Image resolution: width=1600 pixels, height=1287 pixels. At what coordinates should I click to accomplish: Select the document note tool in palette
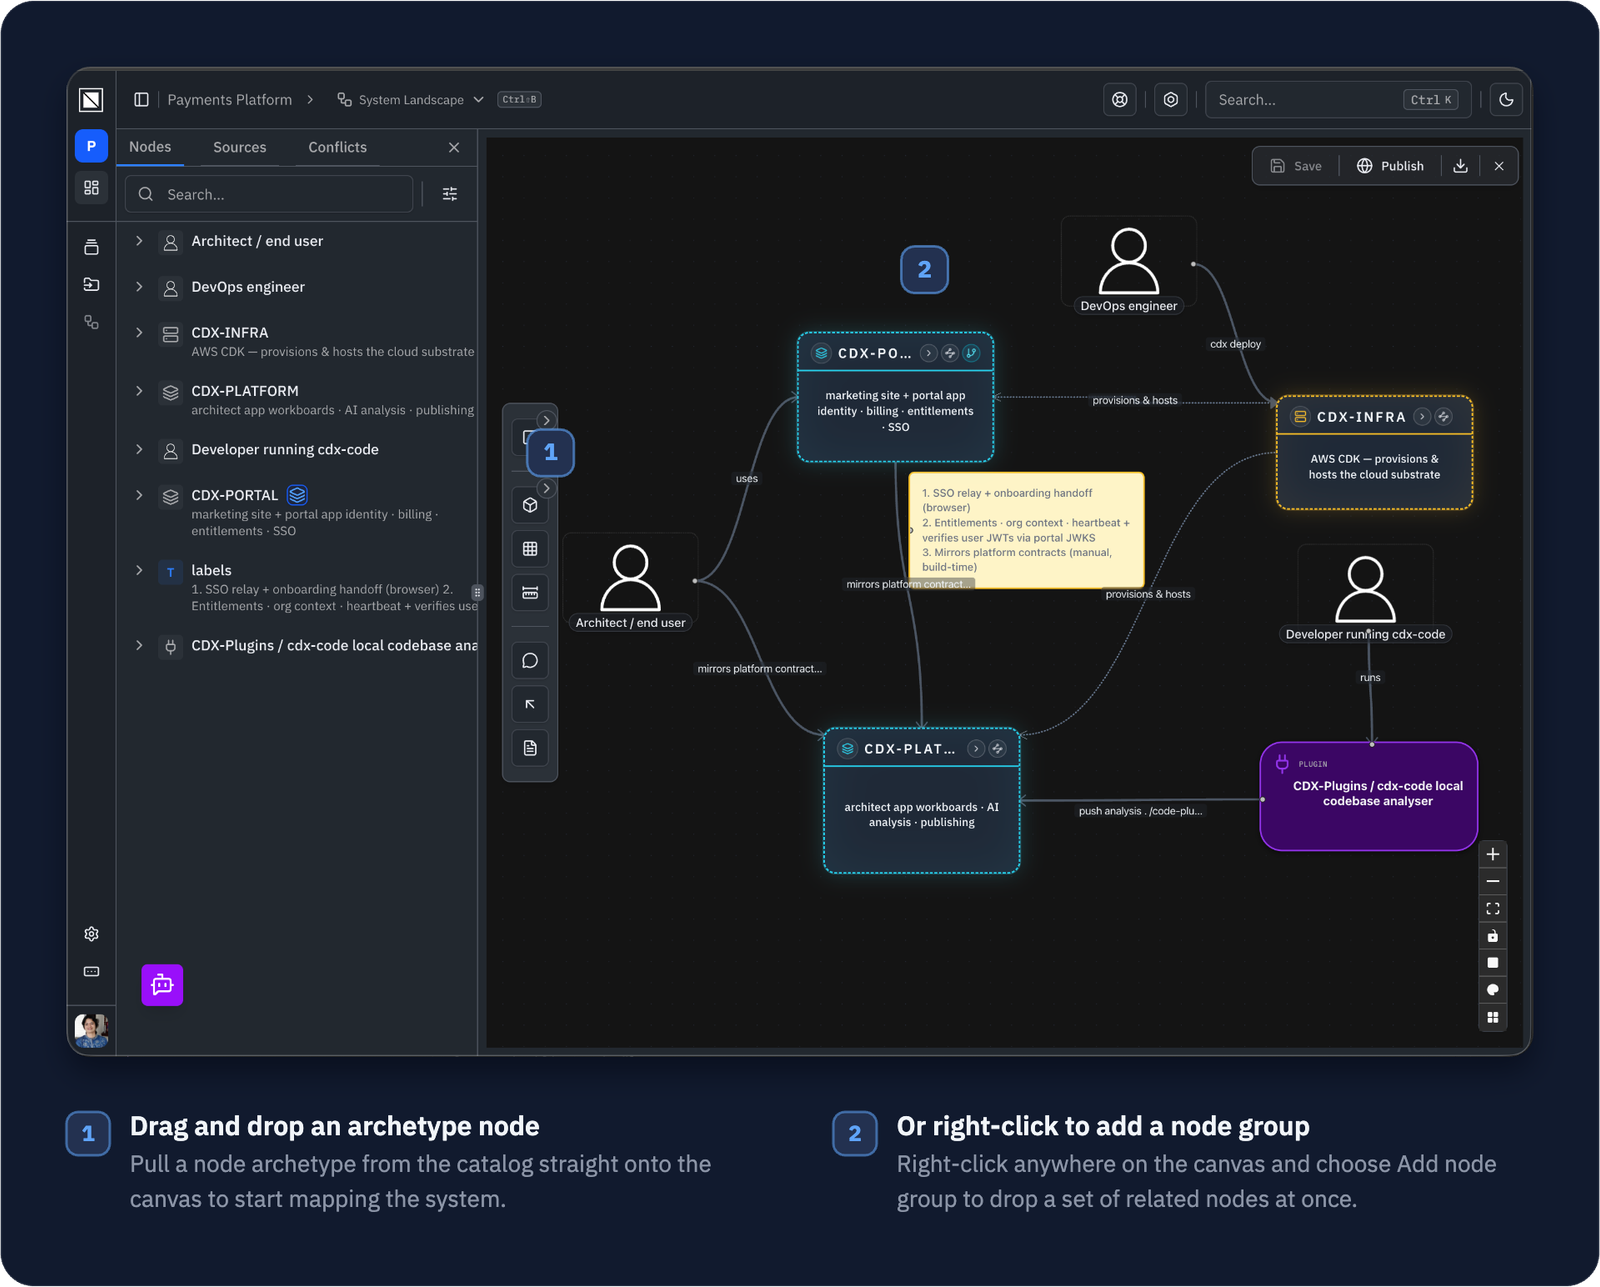[x=530, y=748]
